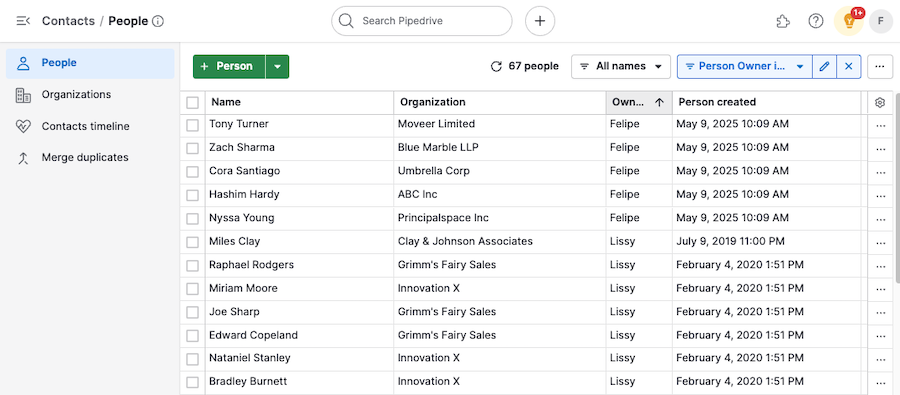The height and width of the screenshot is (395, 900).
Task: Click the green add Person button
Action: click(229, 67)
